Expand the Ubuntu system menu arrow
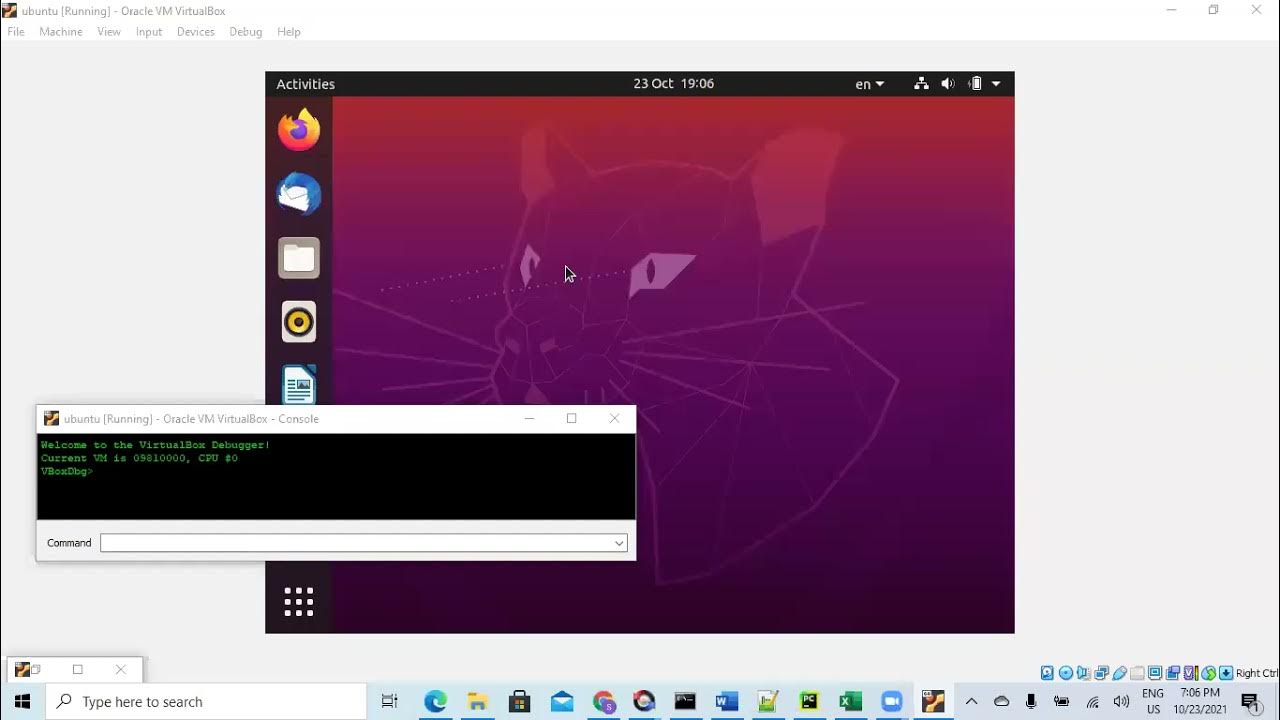 tap(996, 84)
